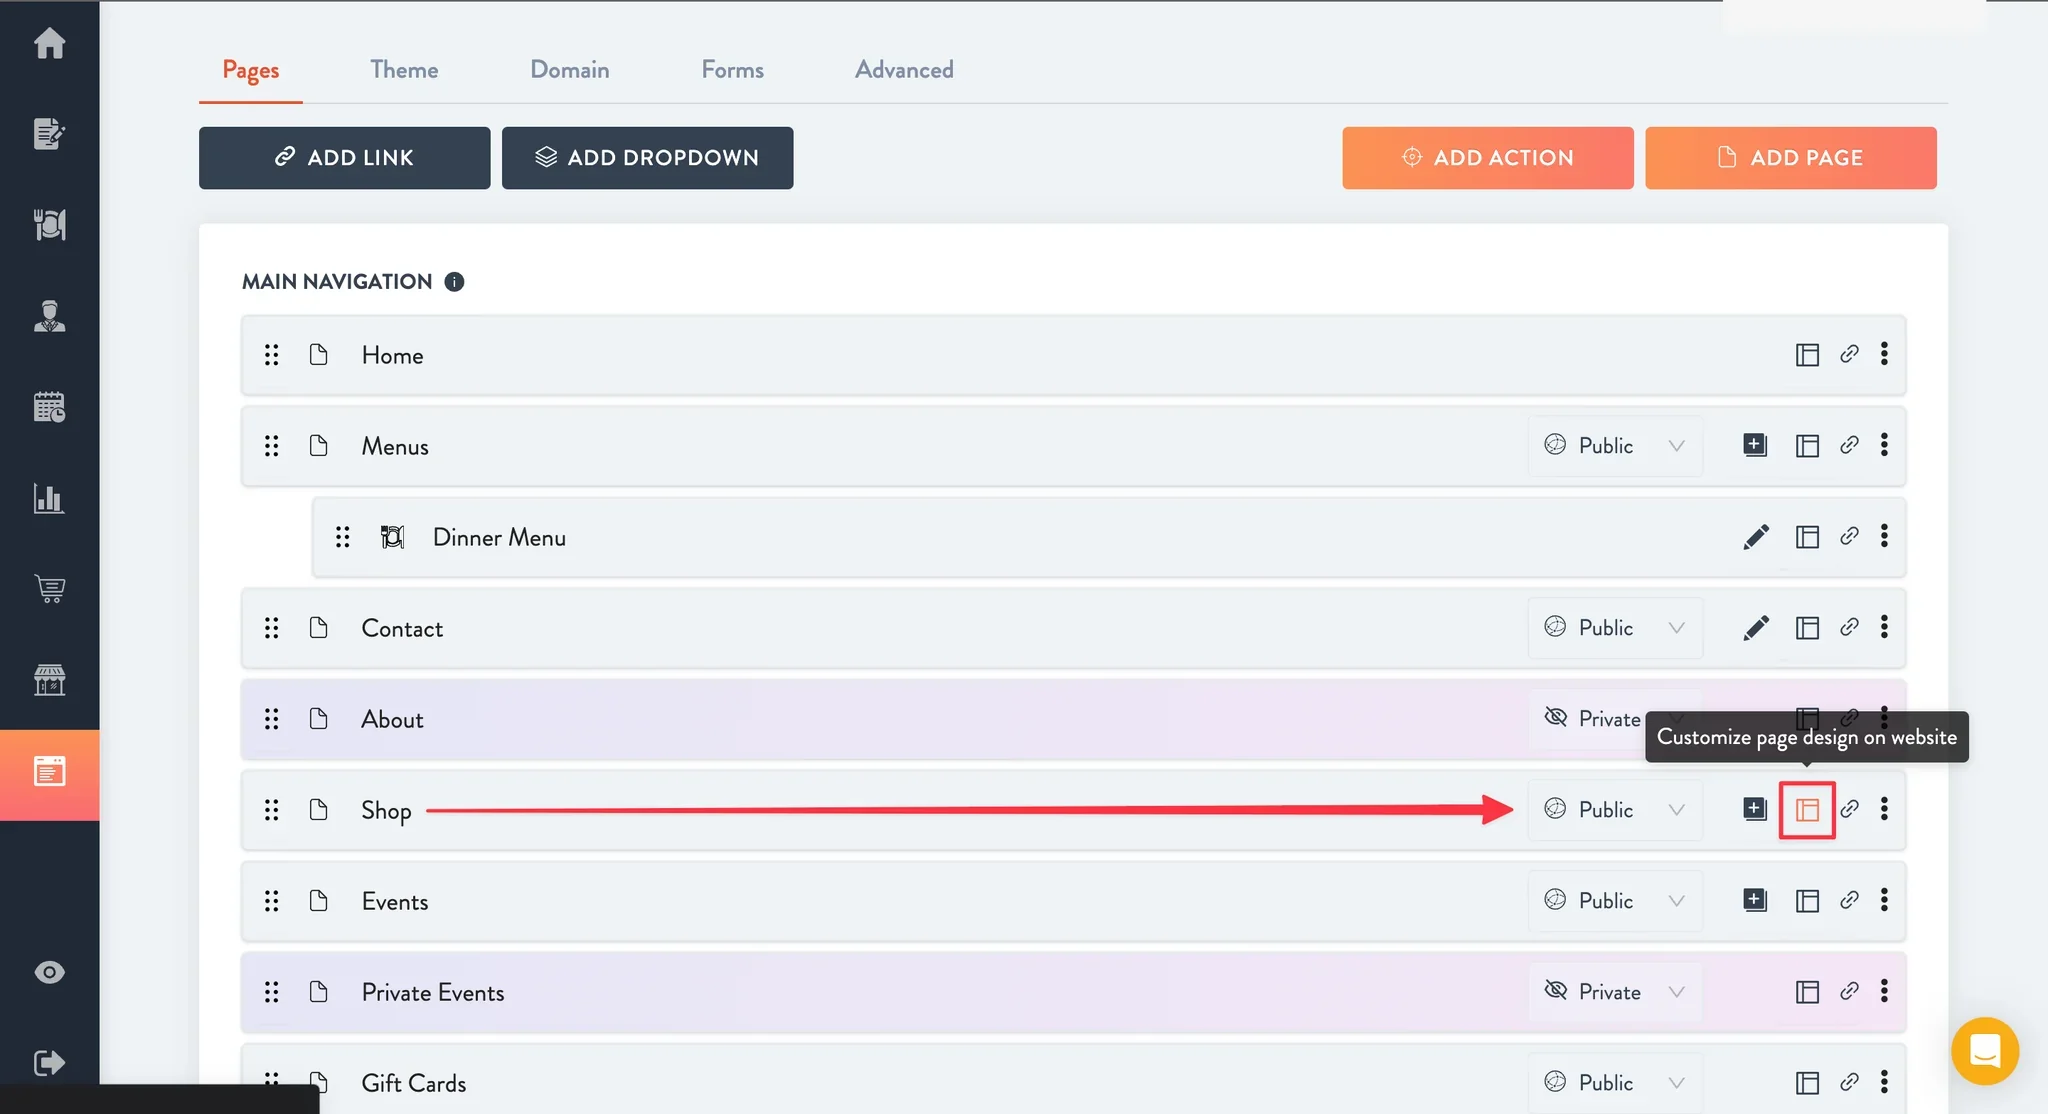Switch to the Forms tab
2048x1114 pixels.
(732, 70)
